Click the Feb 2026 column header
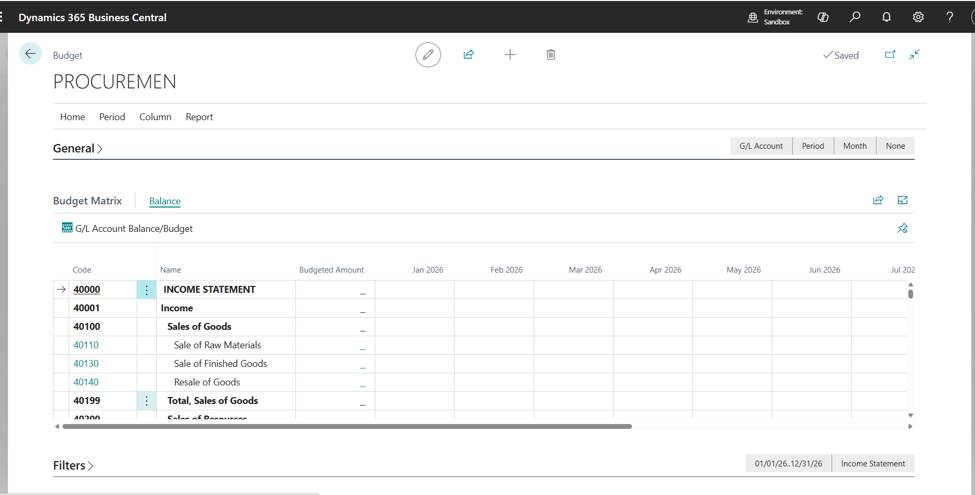Image resolution: width=975 pixels, height=495 pixels. click(506, 270)
